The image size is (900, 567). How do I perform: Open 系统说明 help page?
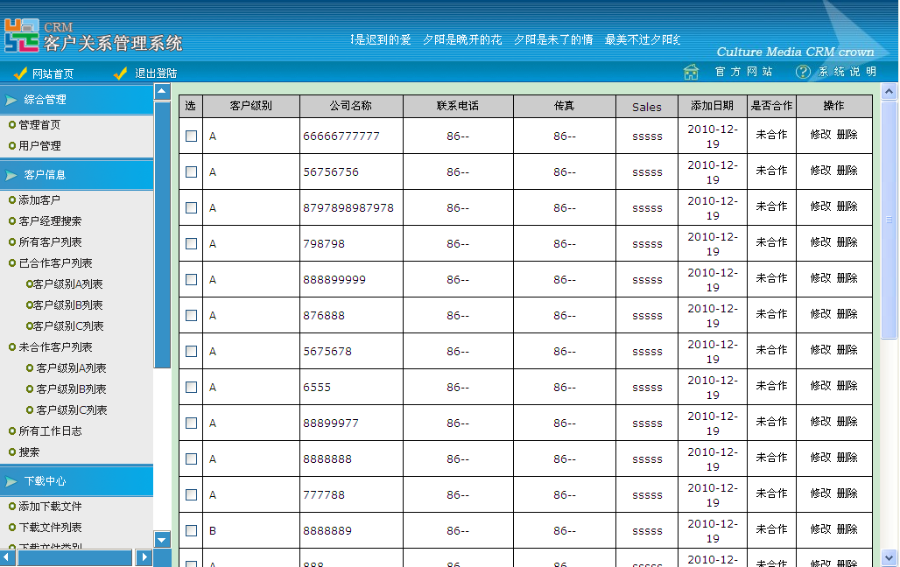point(848,72)
